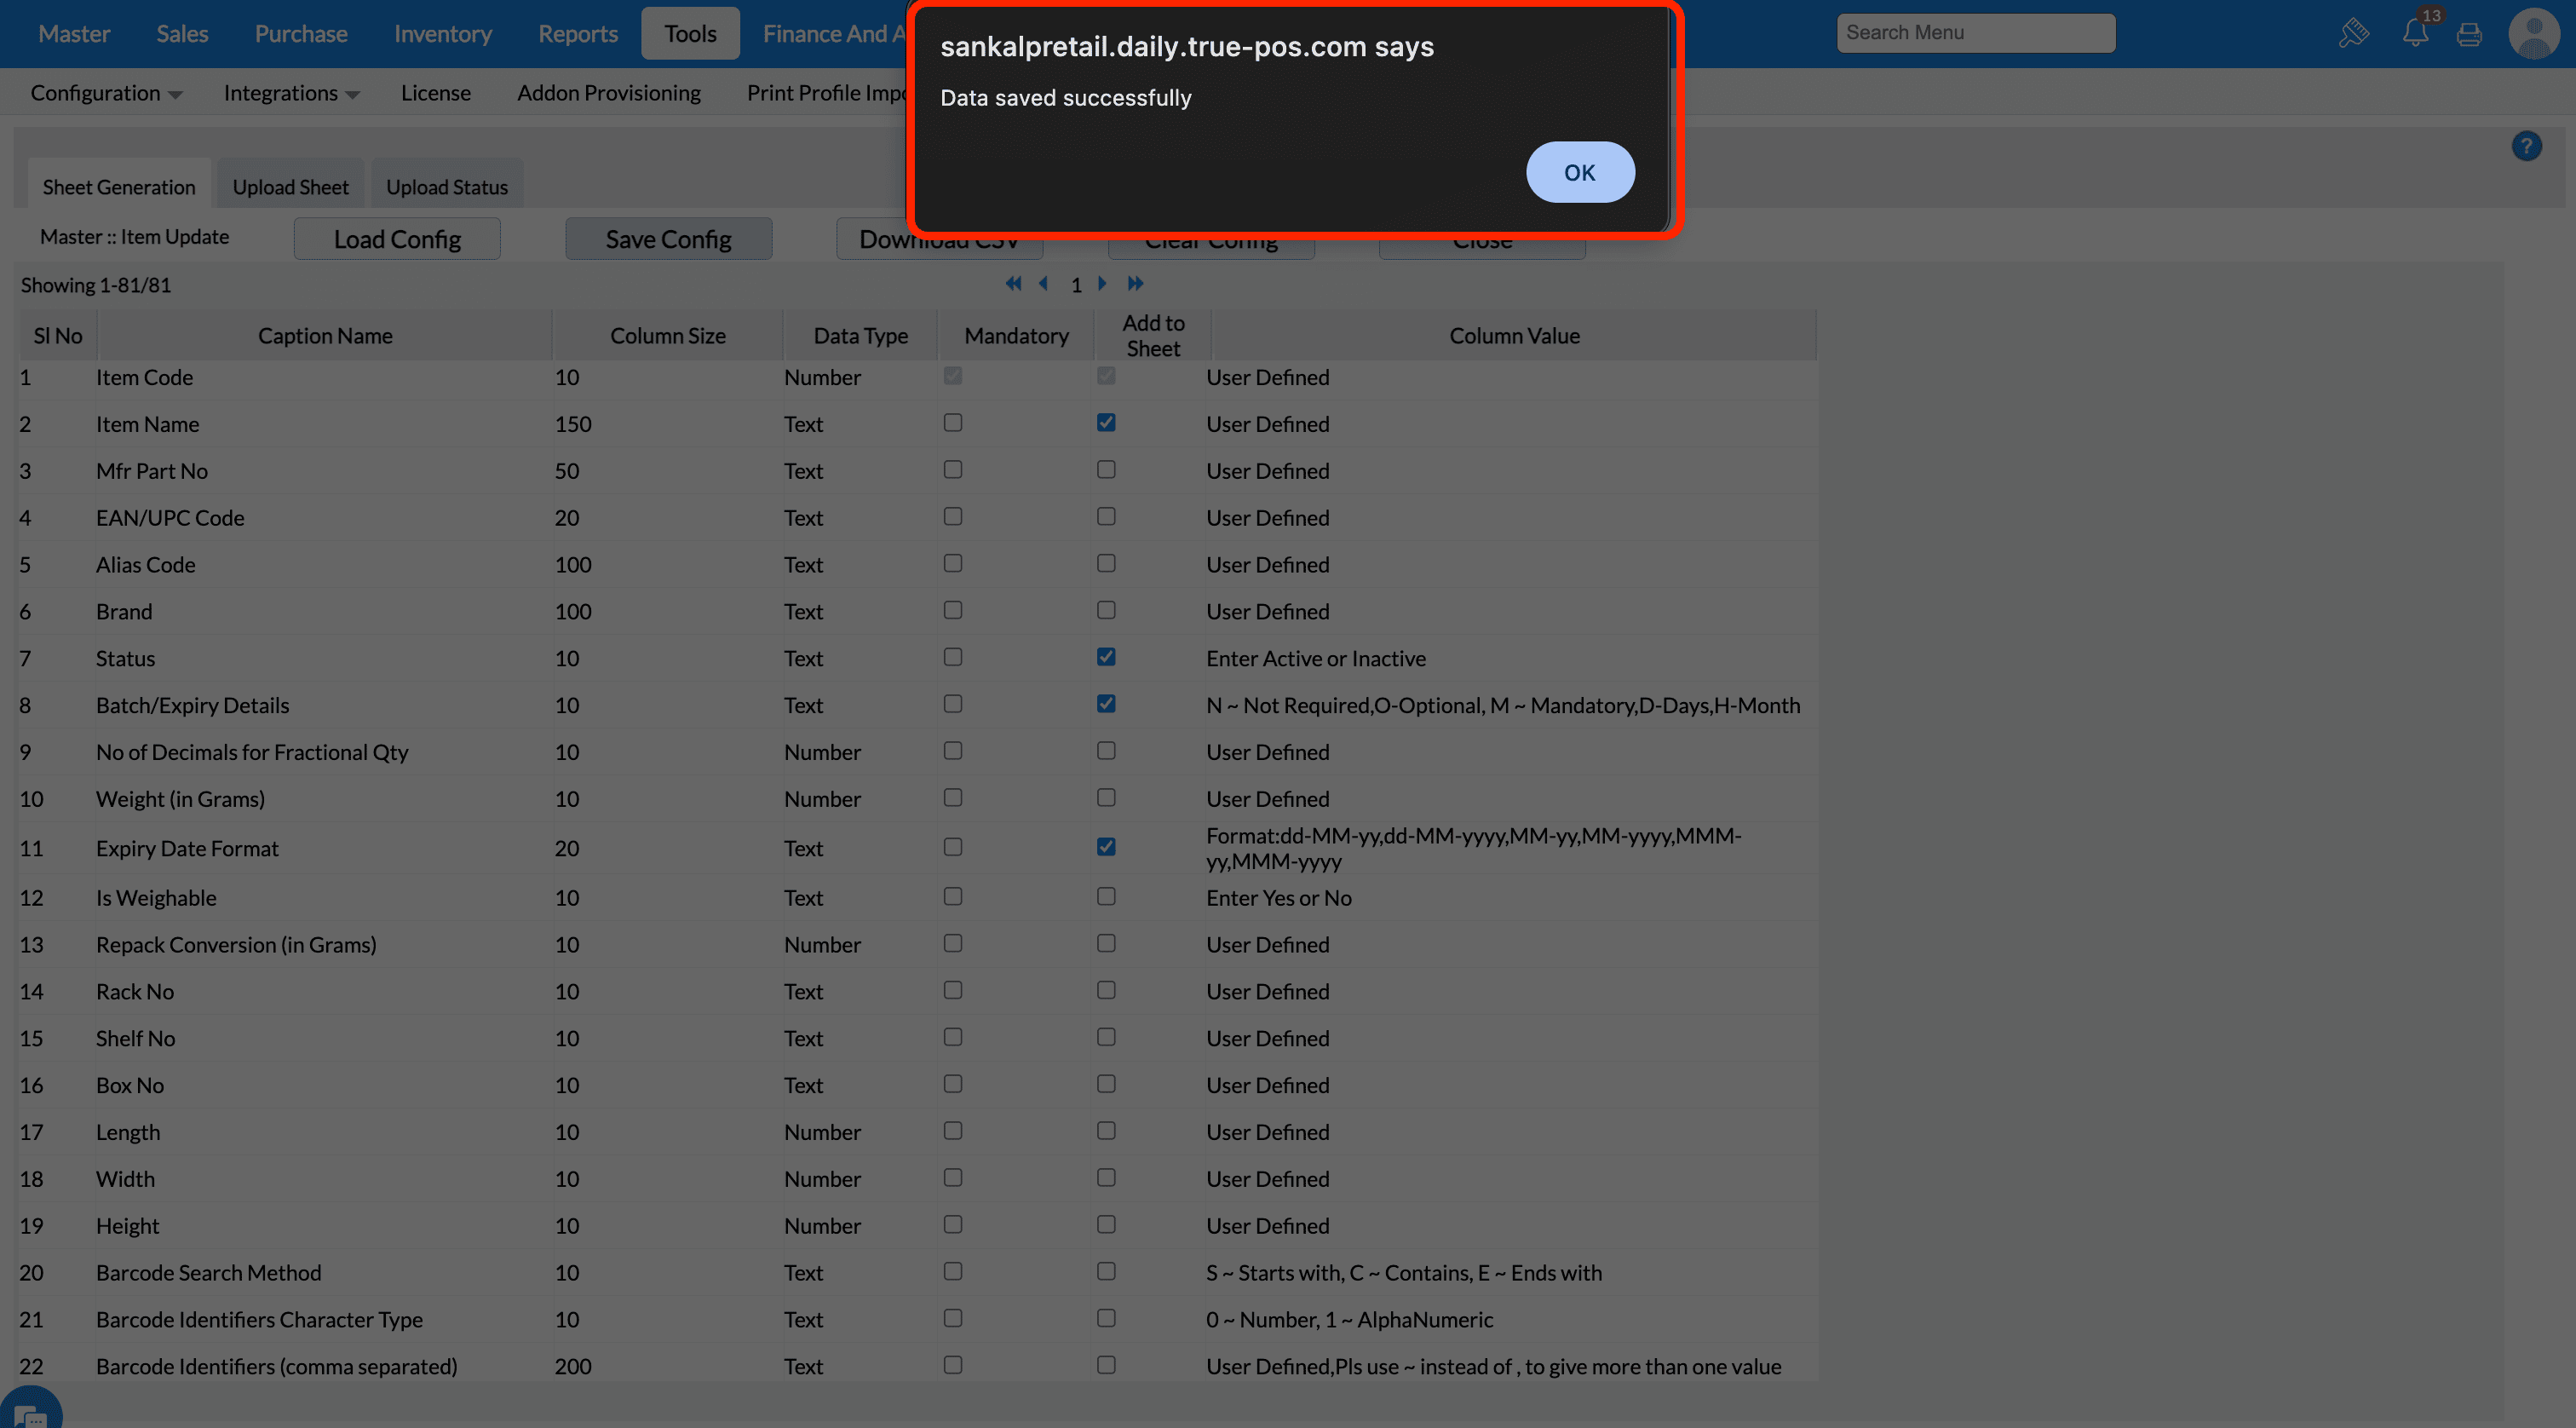
Task: Click the notification bell icon
Action: point(2415,33)
